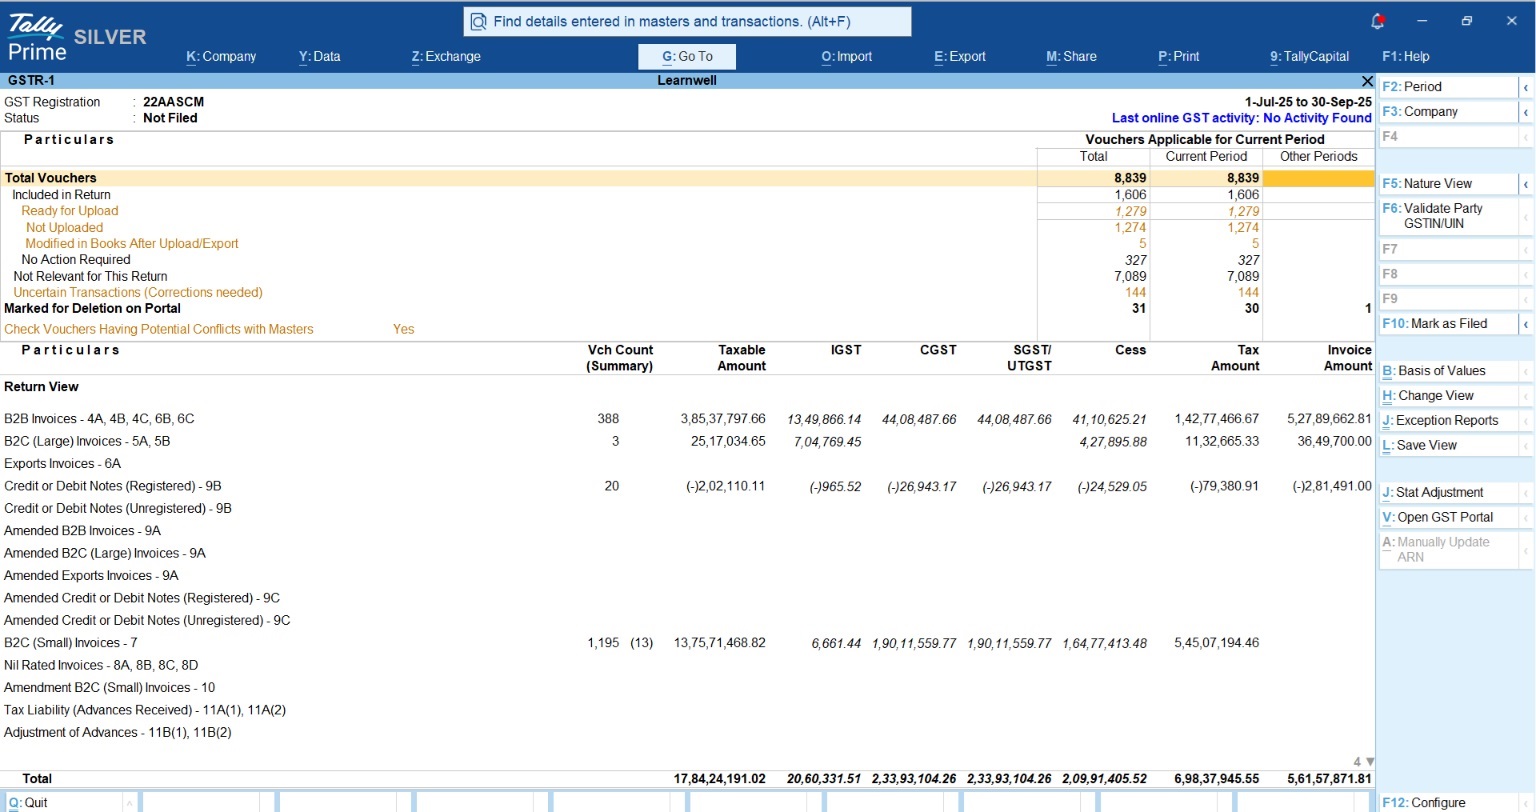Open 'Amended B2B Invoices - 9A' row
Viewport: 1536px width, 812px height.
(x=687, y=531)
